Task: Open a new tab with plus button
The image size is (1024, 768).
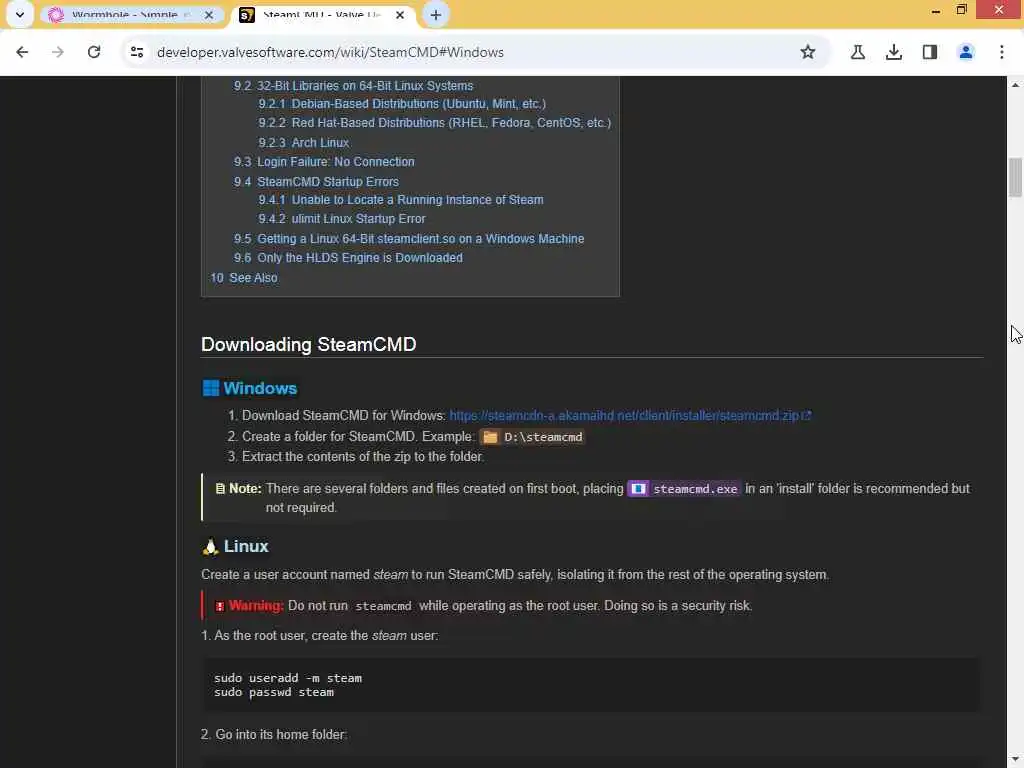Action: (x=436, y=14)
